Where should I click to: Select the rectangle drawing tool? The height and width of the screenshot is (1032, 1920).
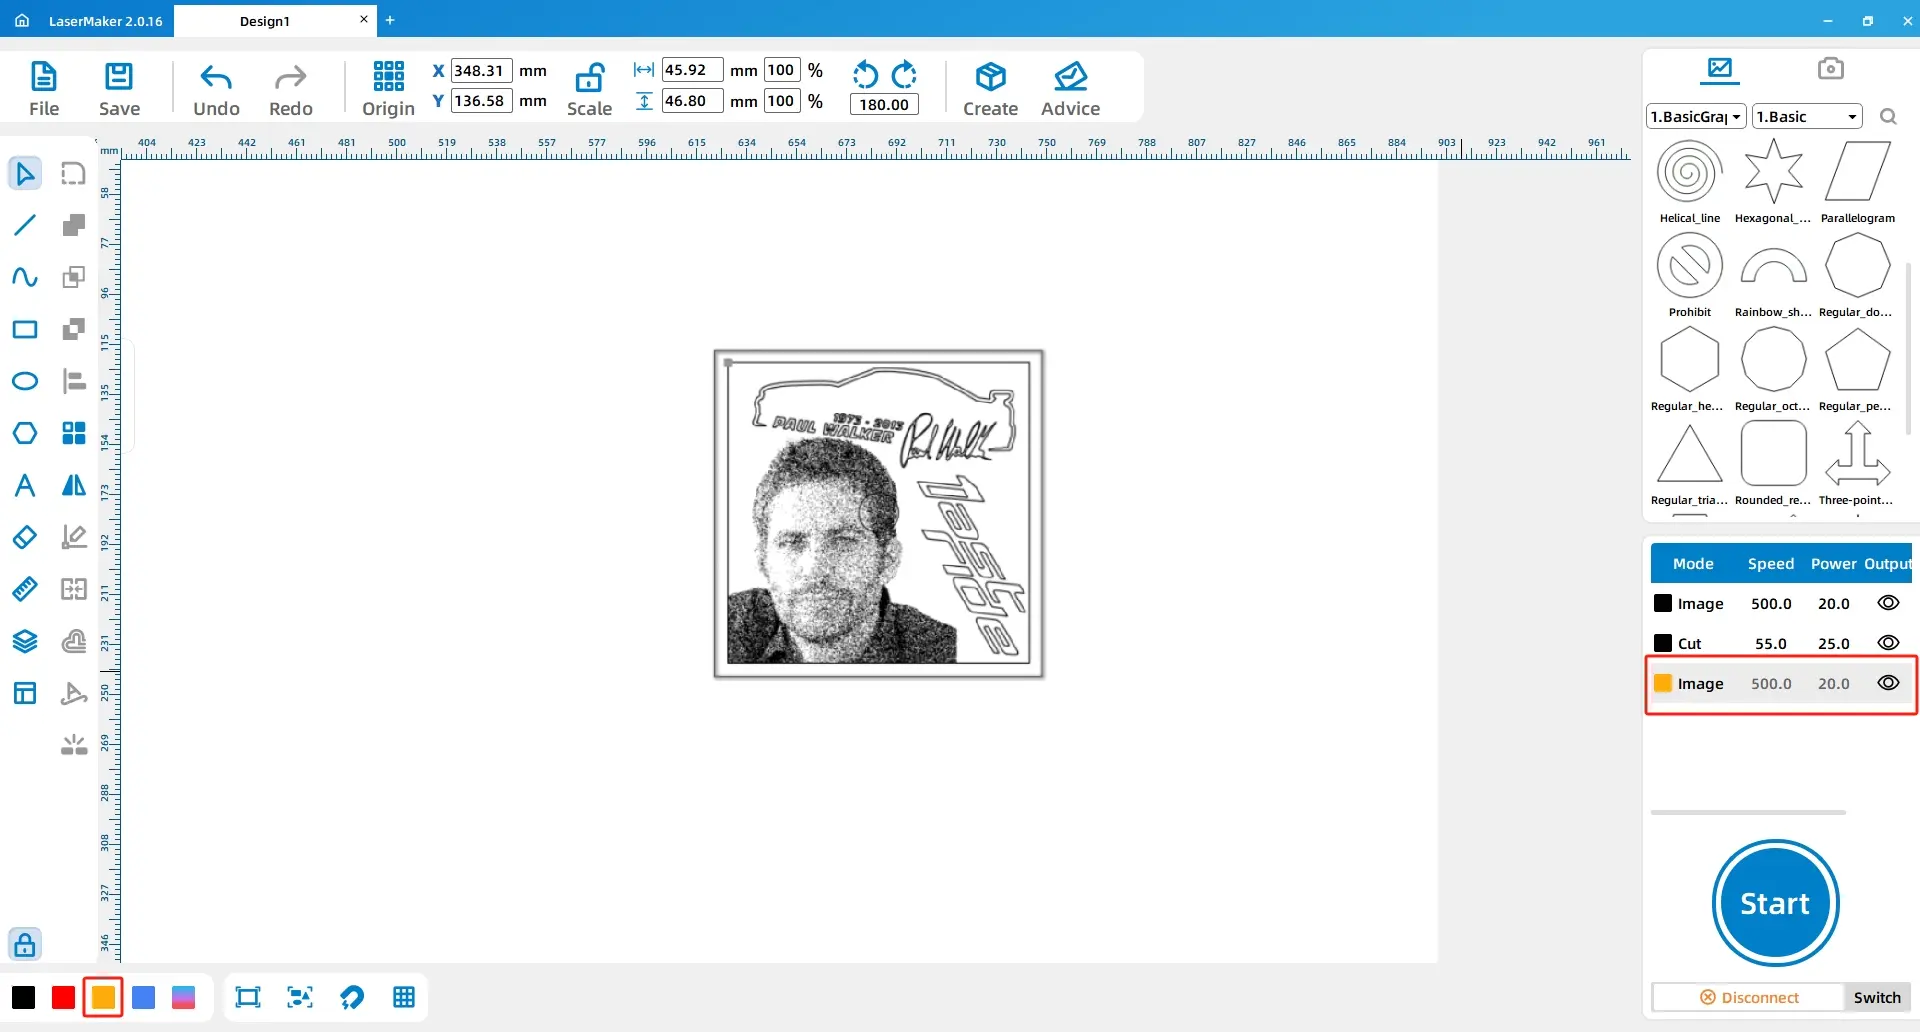pos(25,329)
